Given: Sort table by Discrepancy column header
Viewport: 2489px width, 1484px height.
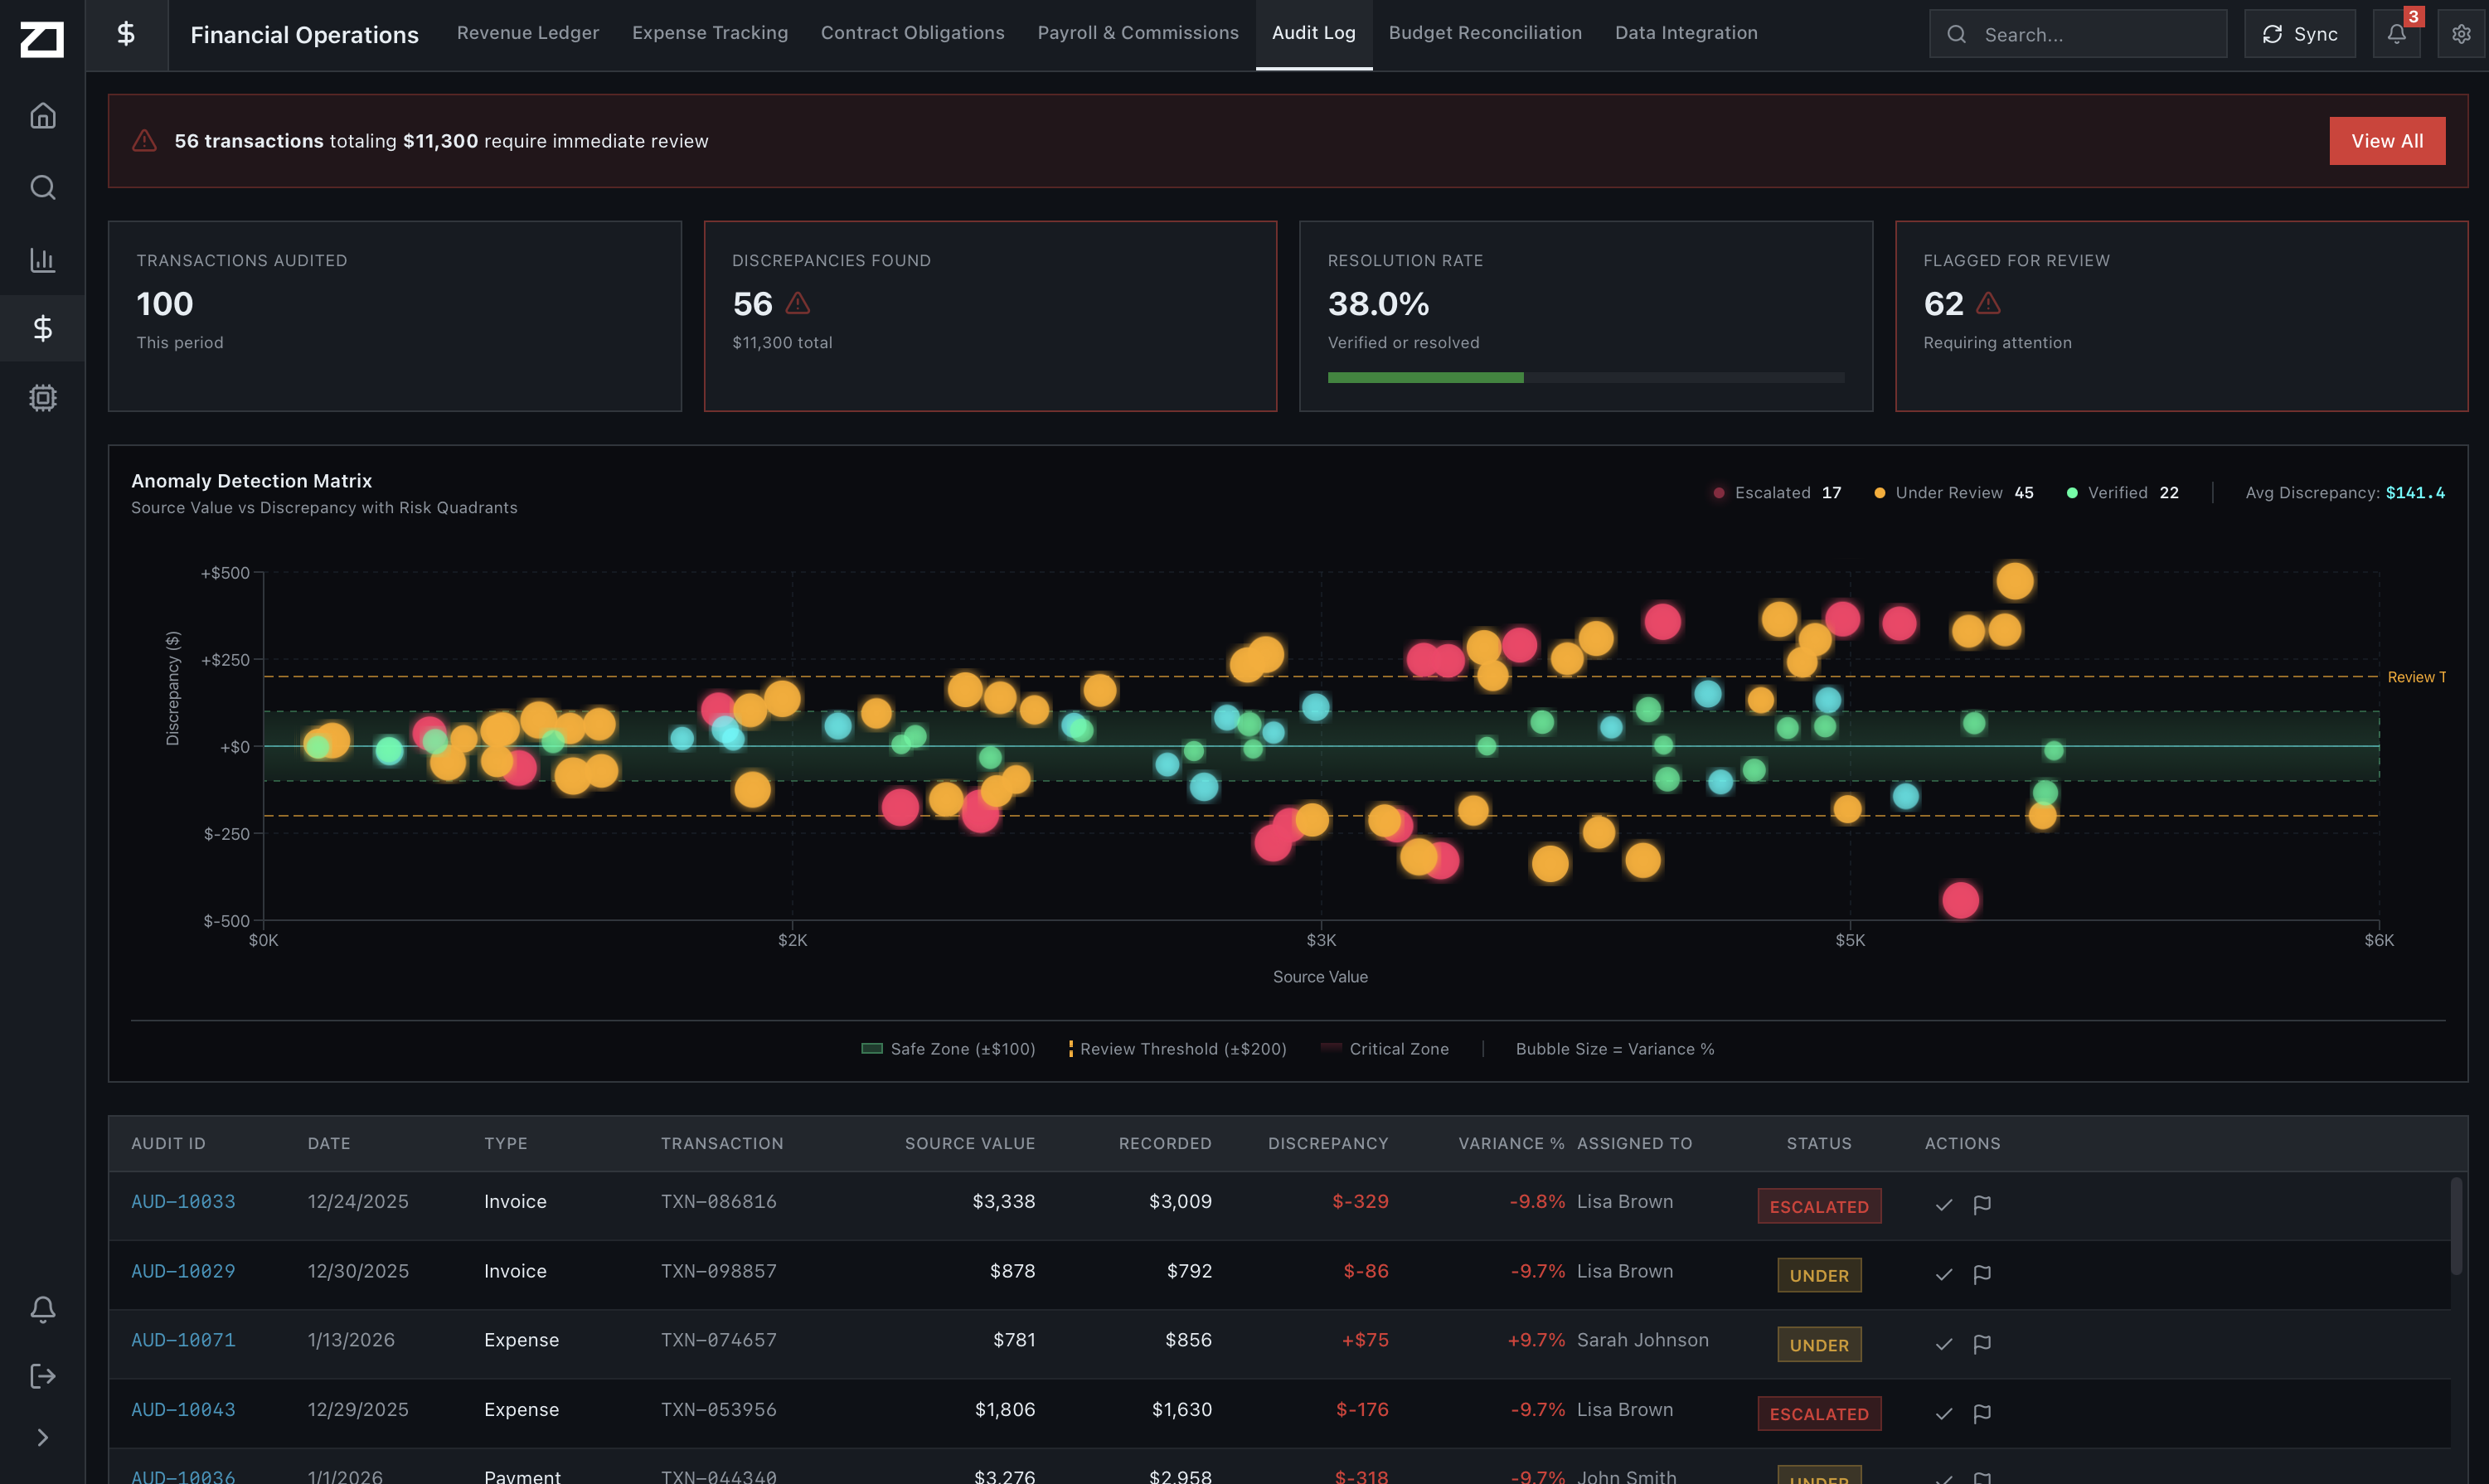Looking at the screenshot, I should [1327, 1143].
